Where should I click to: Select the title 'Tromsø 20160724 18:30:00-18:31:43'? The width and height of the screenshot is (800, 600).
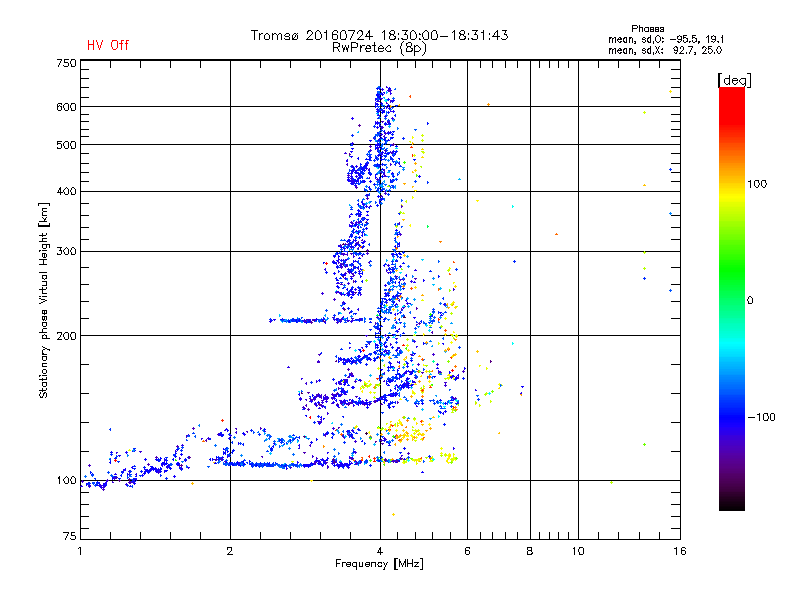click(x=380, y=35)
